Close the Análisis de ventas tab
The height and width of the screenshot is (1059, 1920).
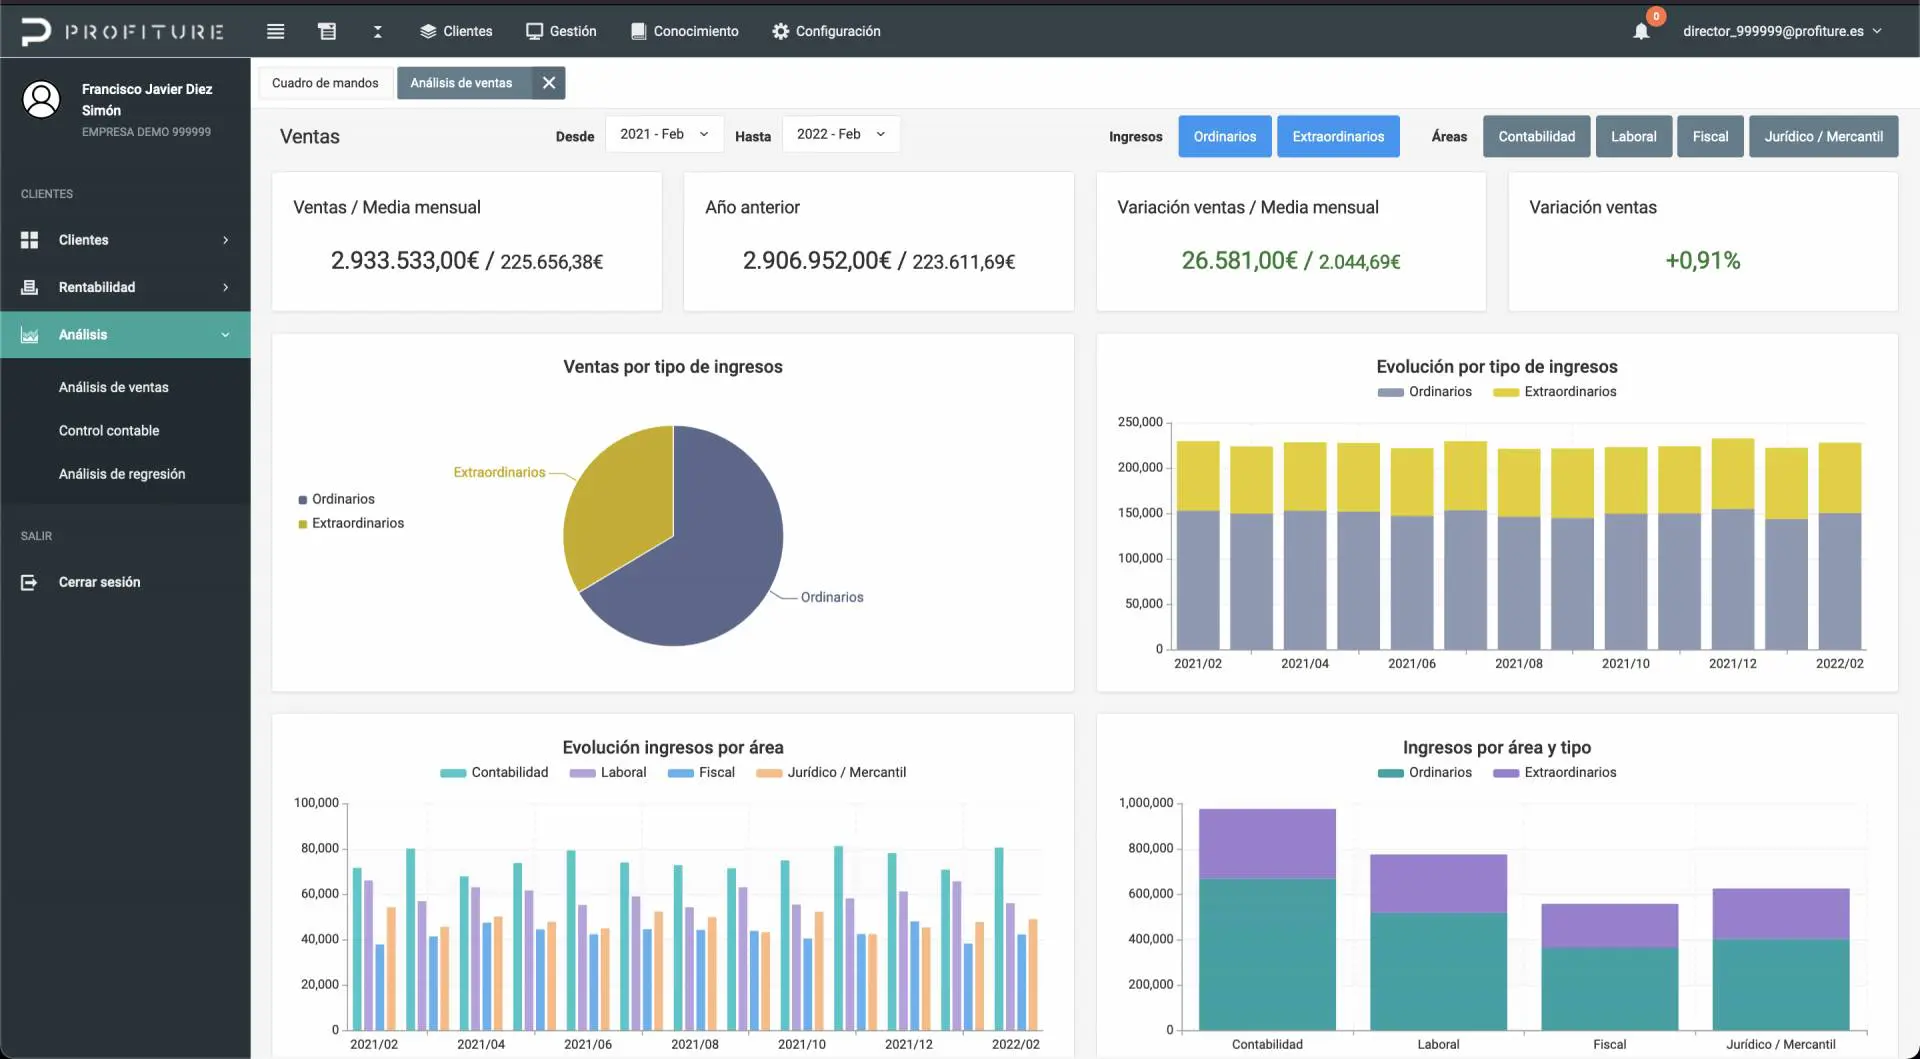(548, 83)
